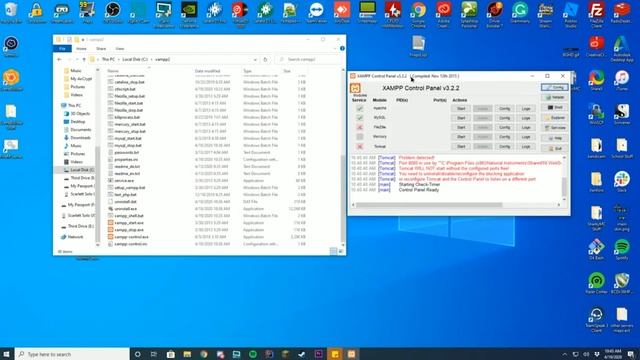Open Config for FileZilla module
Screen dimensions: 640x360
coord(504,127)
